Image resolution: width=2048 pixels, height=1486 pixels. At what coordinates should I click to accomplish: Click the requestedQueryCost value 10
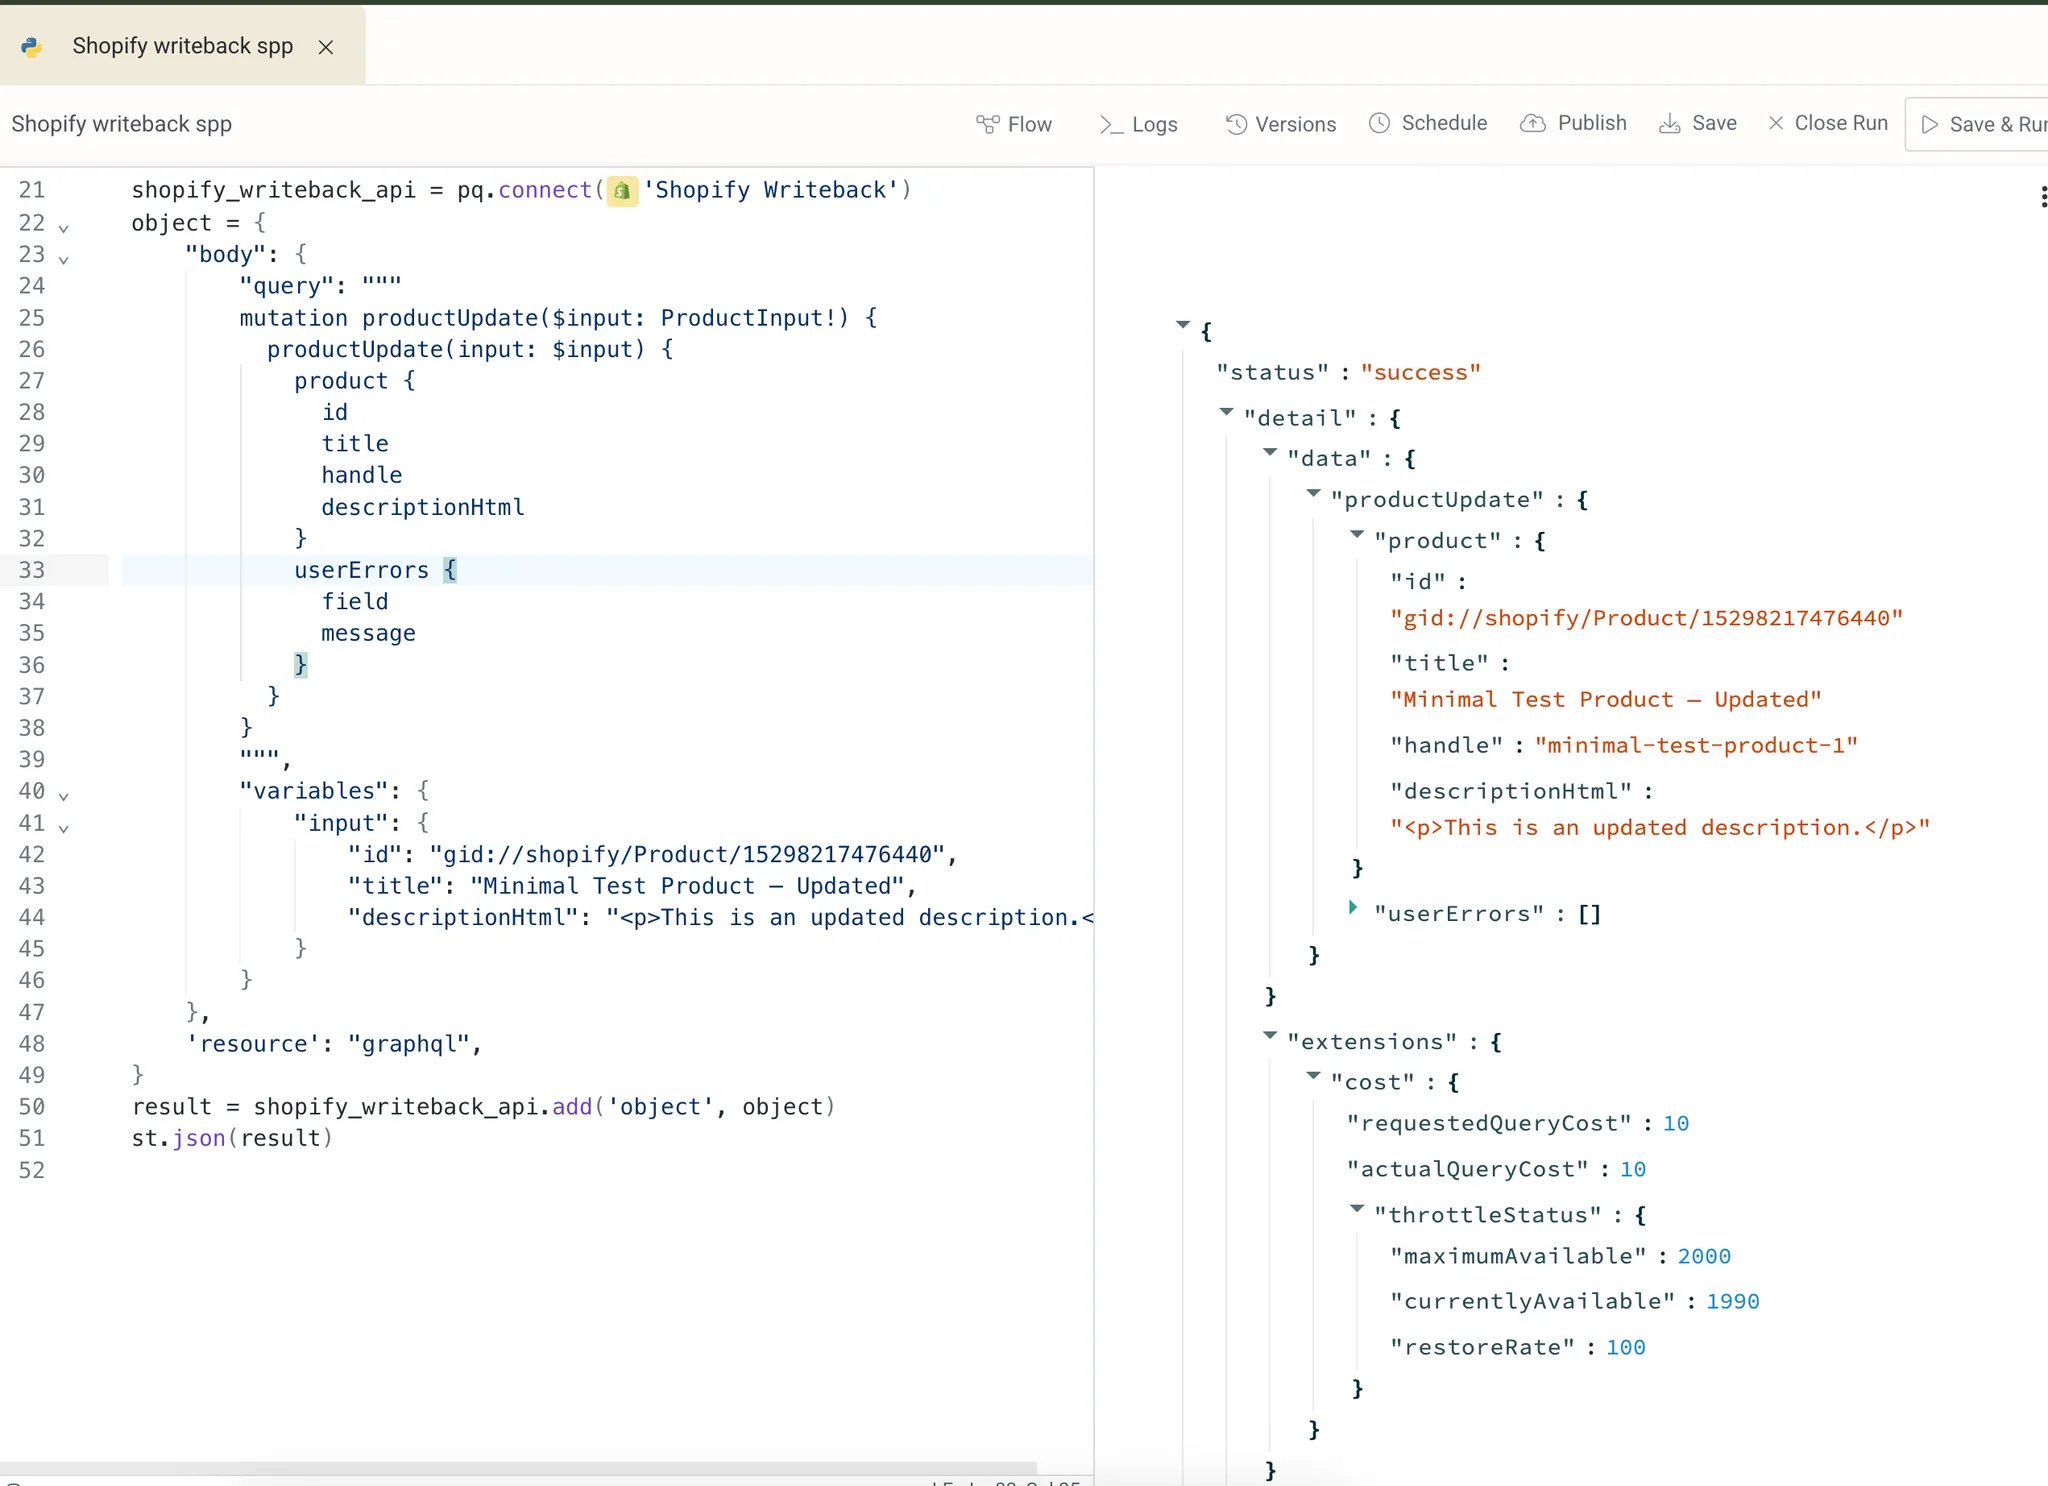pyautogui.click(x=1676, y=1124)
